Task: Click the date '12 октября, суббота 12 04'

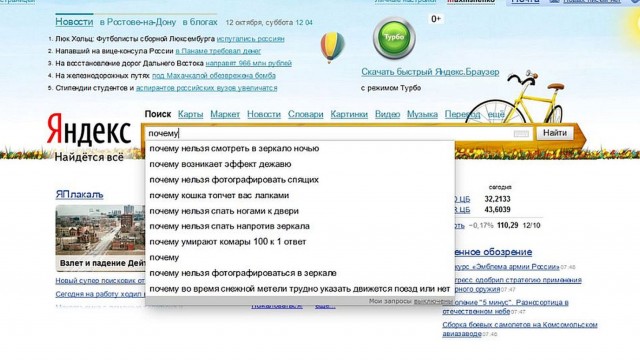Action: click(x=269, y=22)
